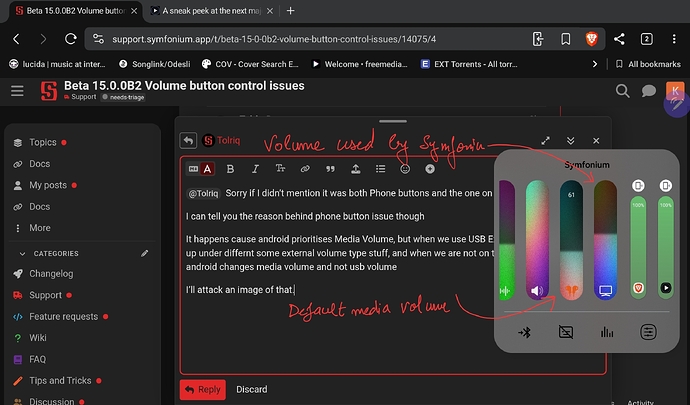Open the Songlink/Odesli bookmark
Screen dimensions: 690x405
(154, 64)
